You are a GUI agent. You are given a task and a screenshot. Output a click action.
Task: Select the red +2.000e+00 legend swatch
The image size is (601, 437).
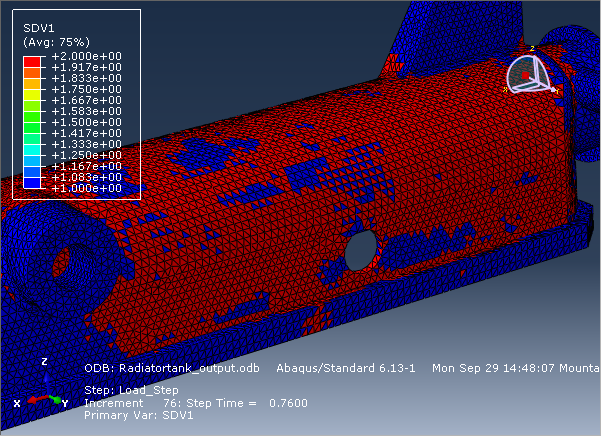(x=32, y=62)
